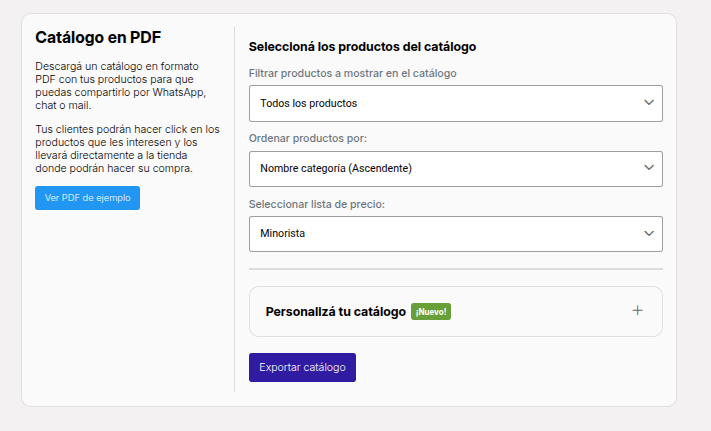Click the Seleccionar lista de precio label

pyautogui.click(x=317, y=204)
